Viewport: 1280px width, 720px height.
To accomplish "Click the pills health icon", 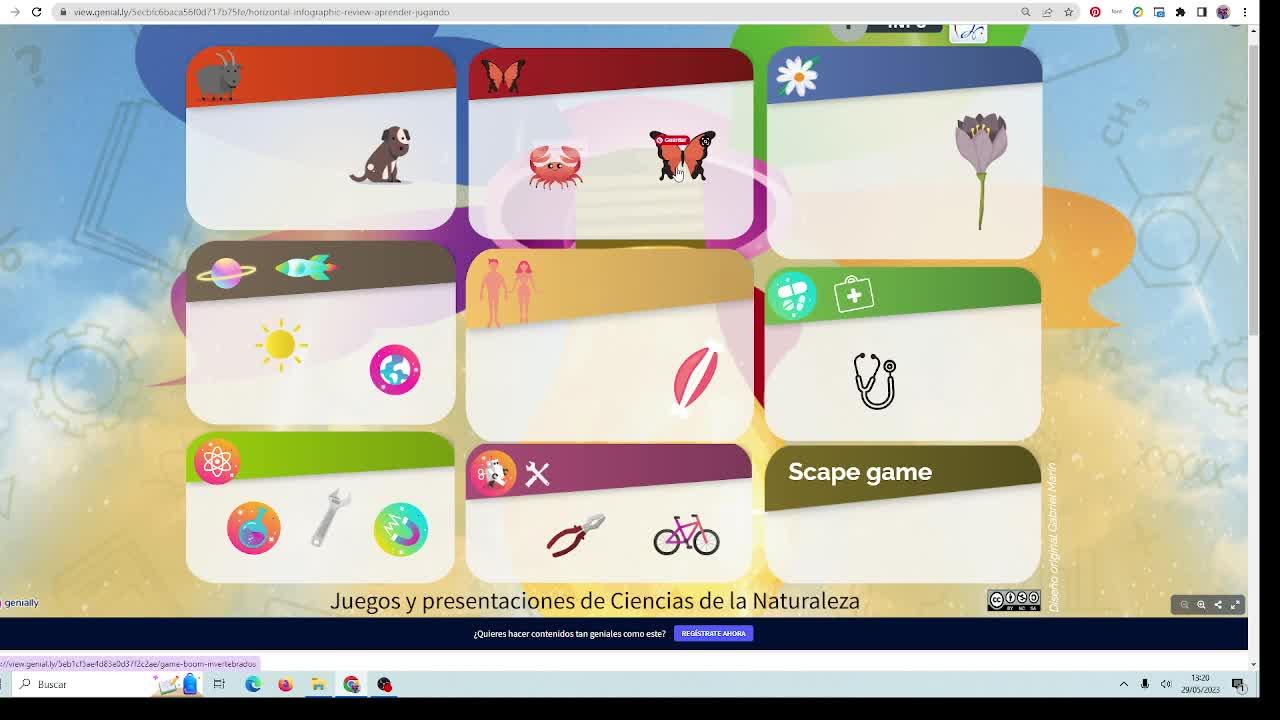I will point(793,296).
